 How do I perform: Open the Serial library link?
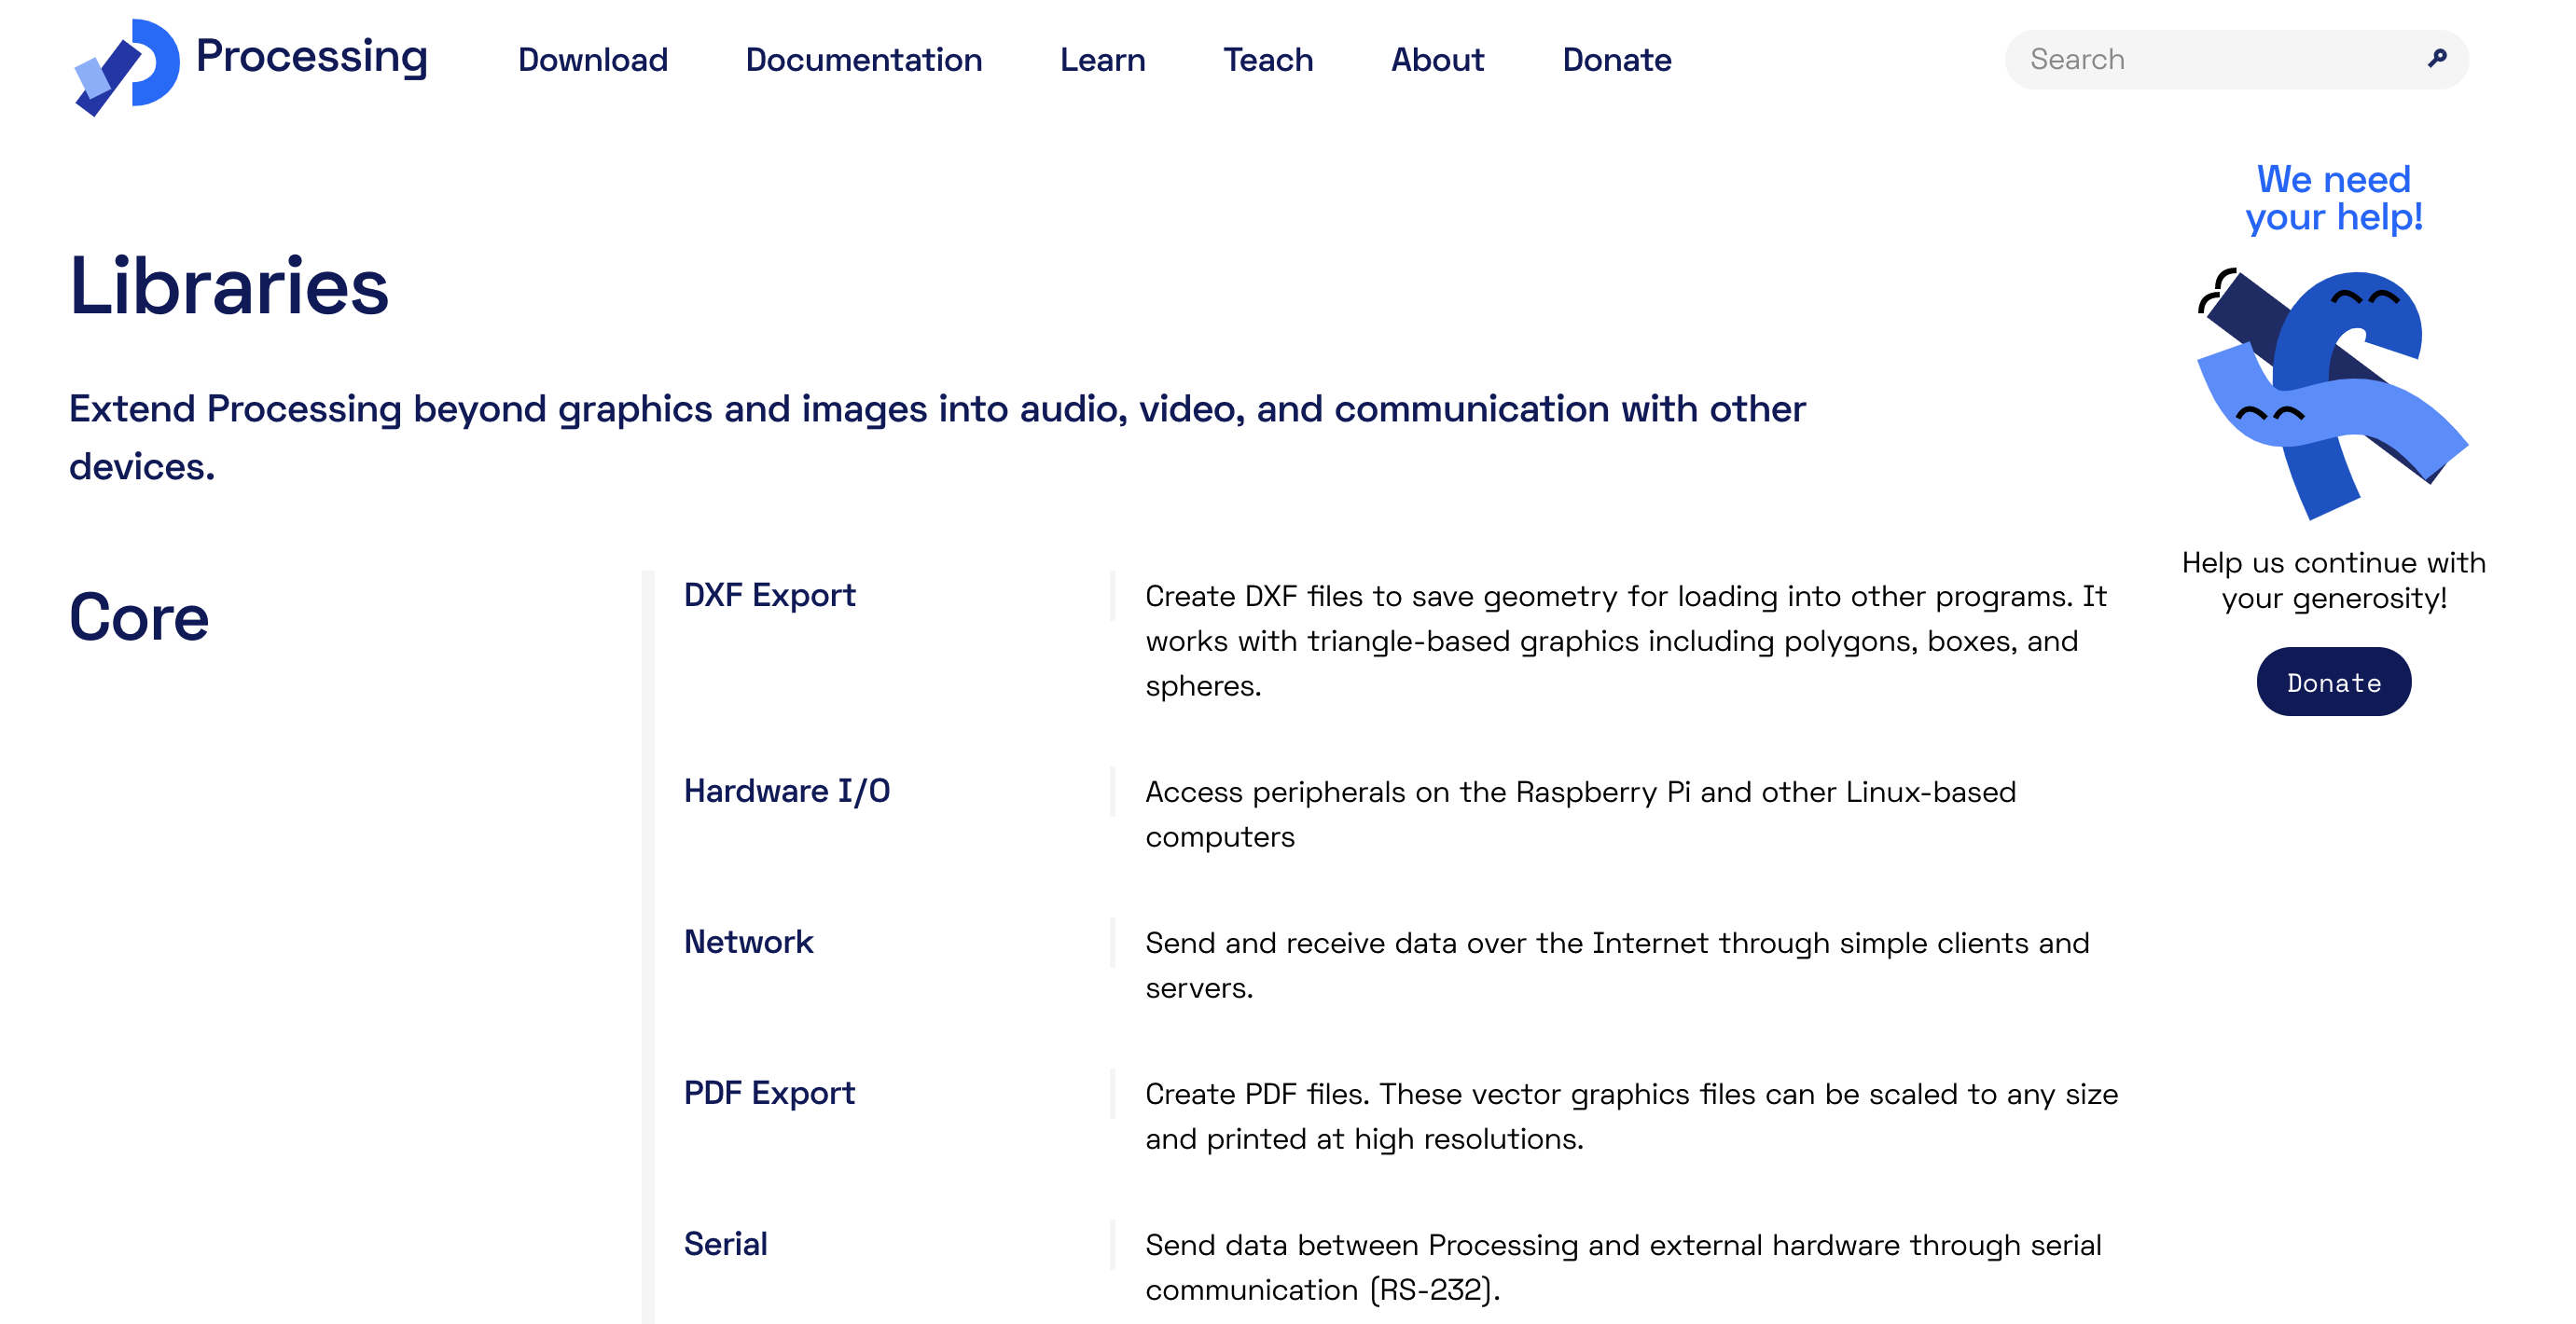pyautogui.click(x=725, y=1244)
